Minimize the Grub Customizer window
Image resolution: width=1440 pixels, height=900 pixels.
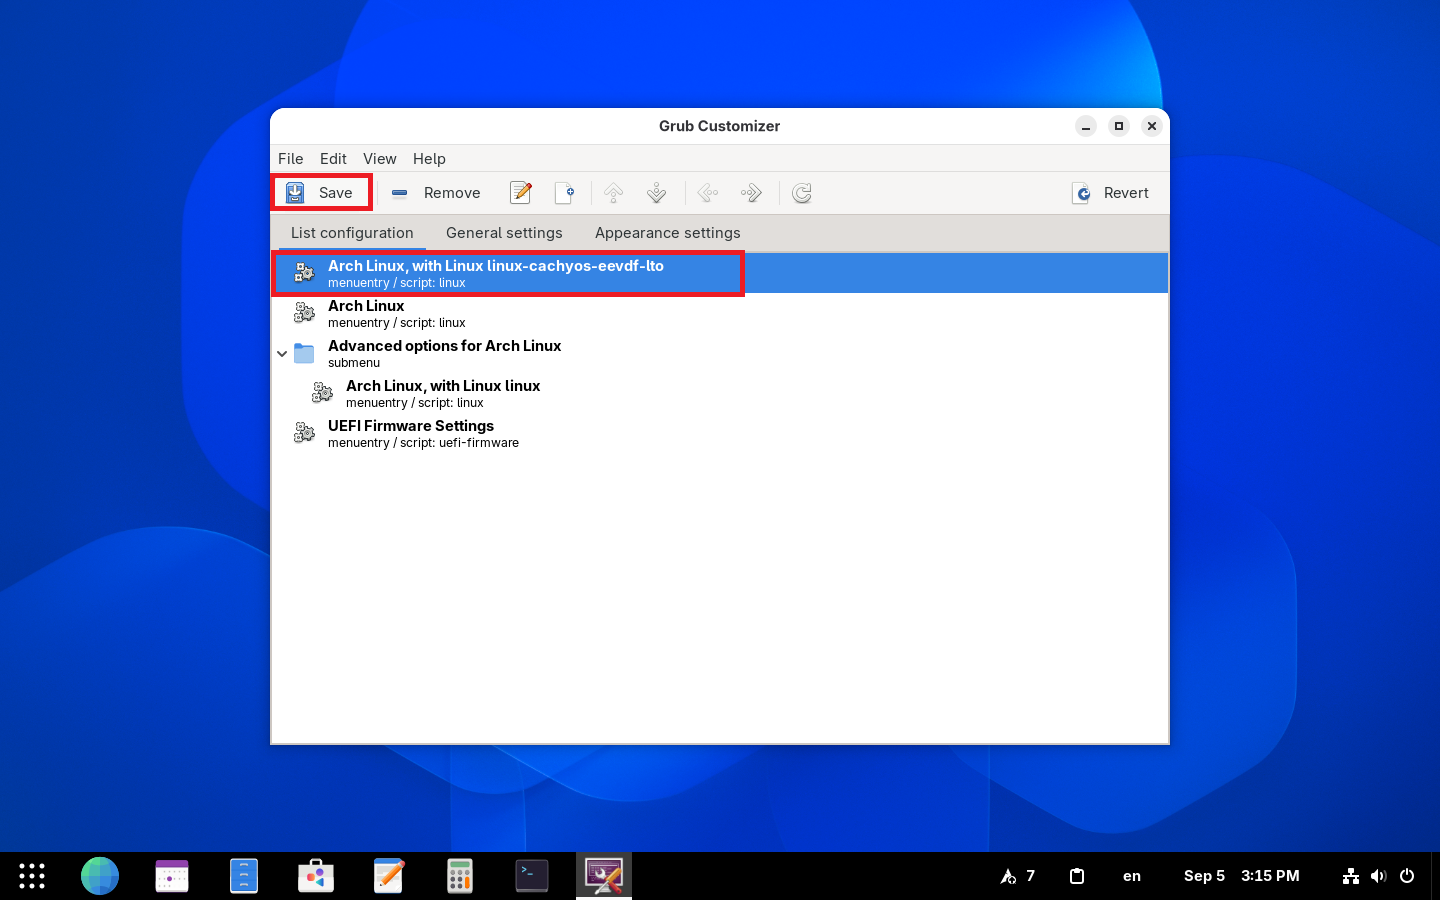click(x=1086, y=126)
